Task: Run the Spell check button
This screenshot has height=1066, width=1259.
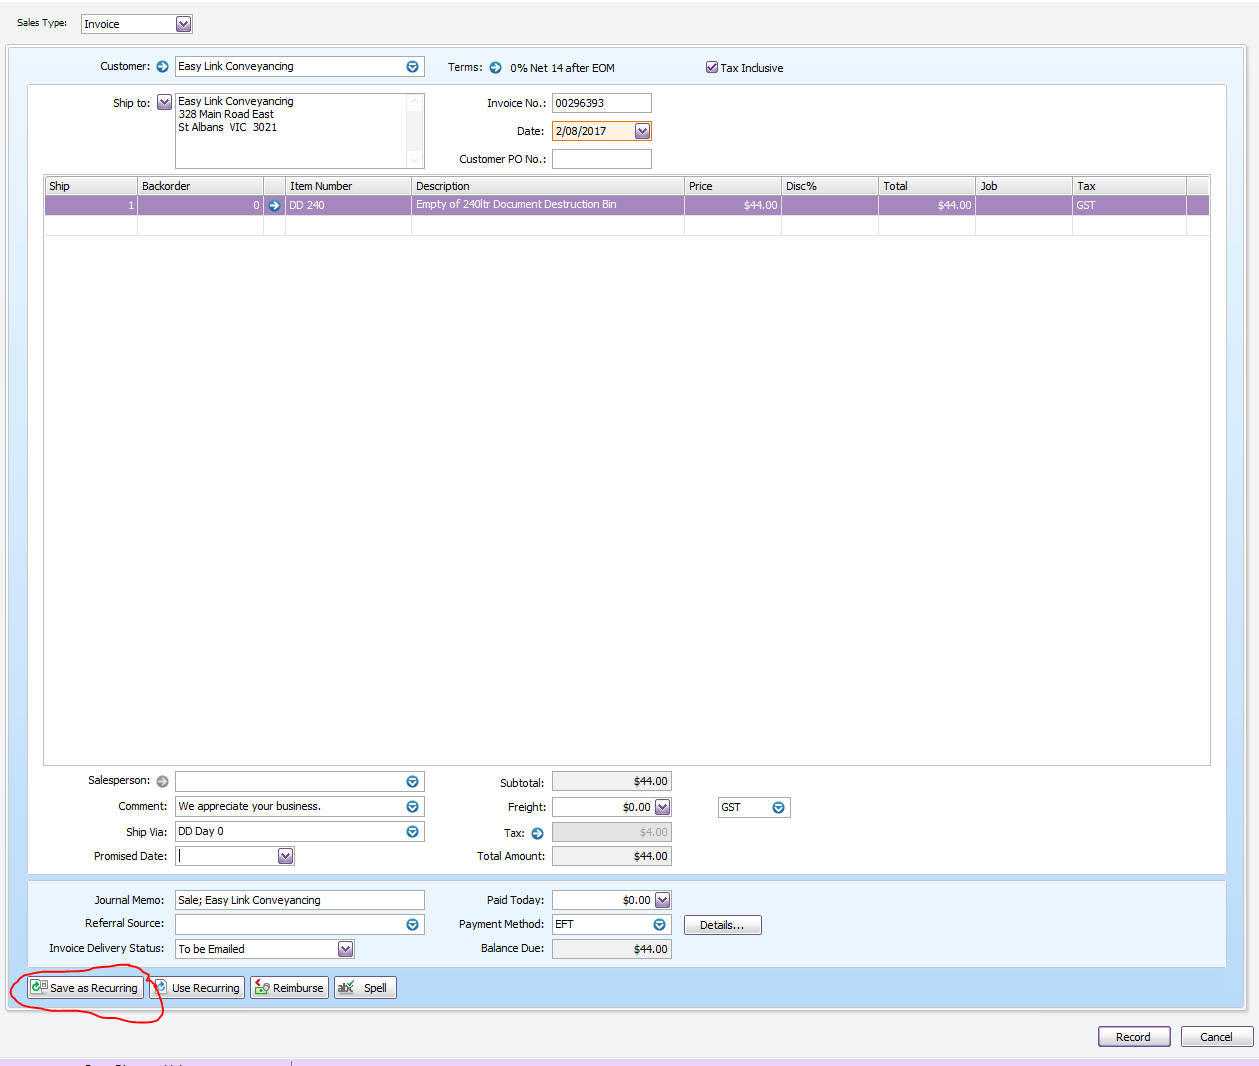Action: click(365, 988)
